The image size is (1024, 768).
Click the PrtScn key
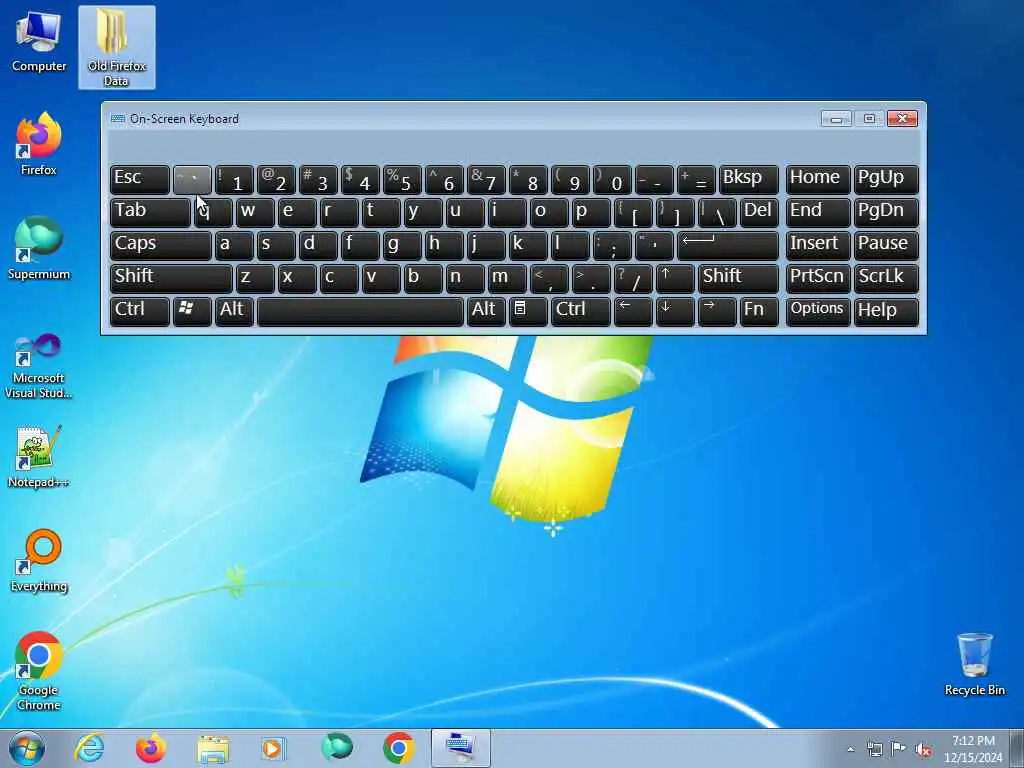click(818, 278)
